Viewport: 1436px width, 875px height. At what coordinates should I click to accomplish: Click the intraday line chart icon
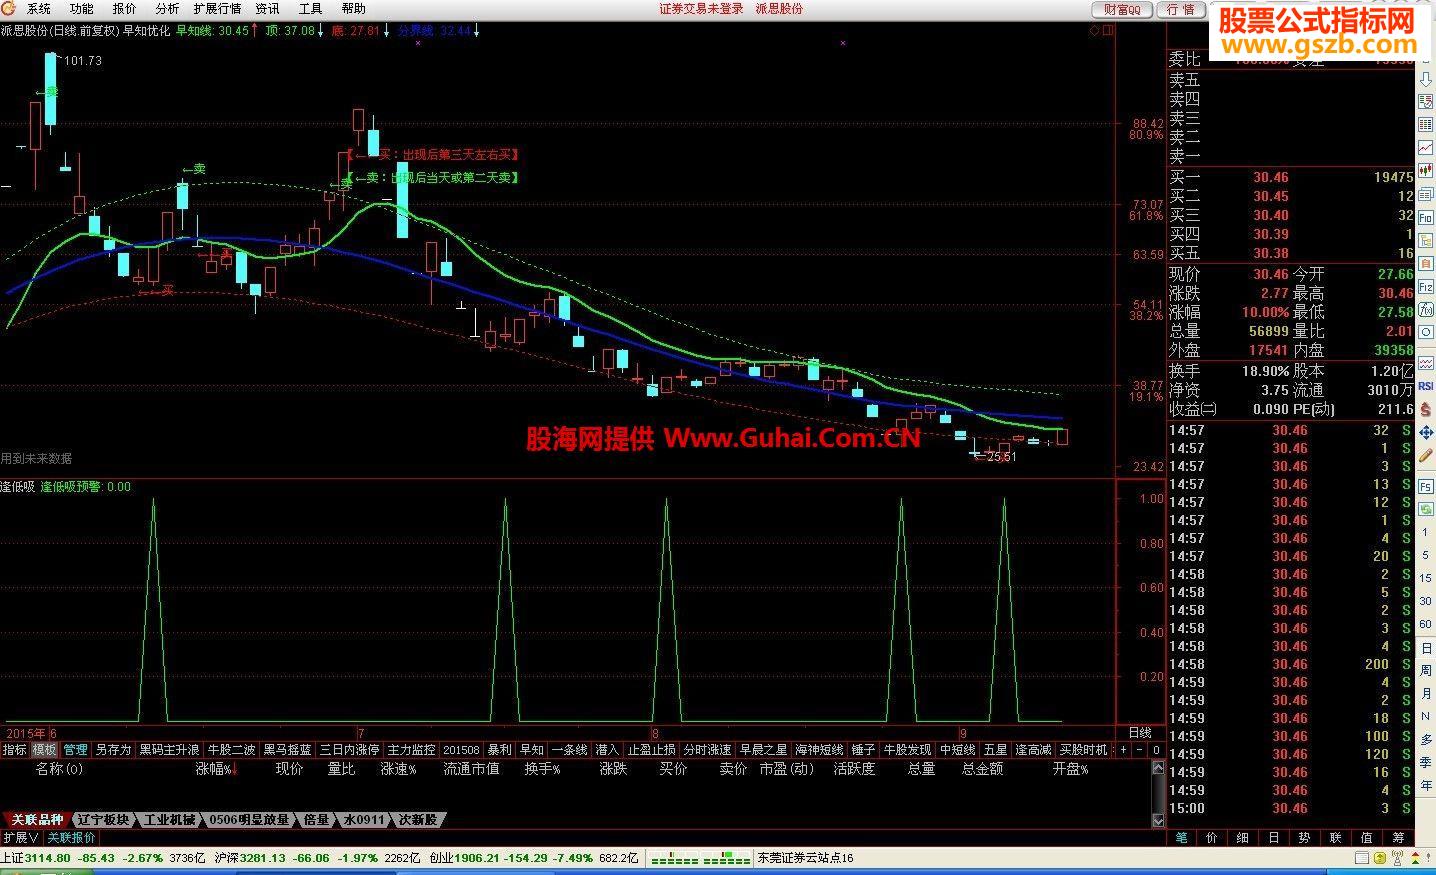tap(1426, 147)
